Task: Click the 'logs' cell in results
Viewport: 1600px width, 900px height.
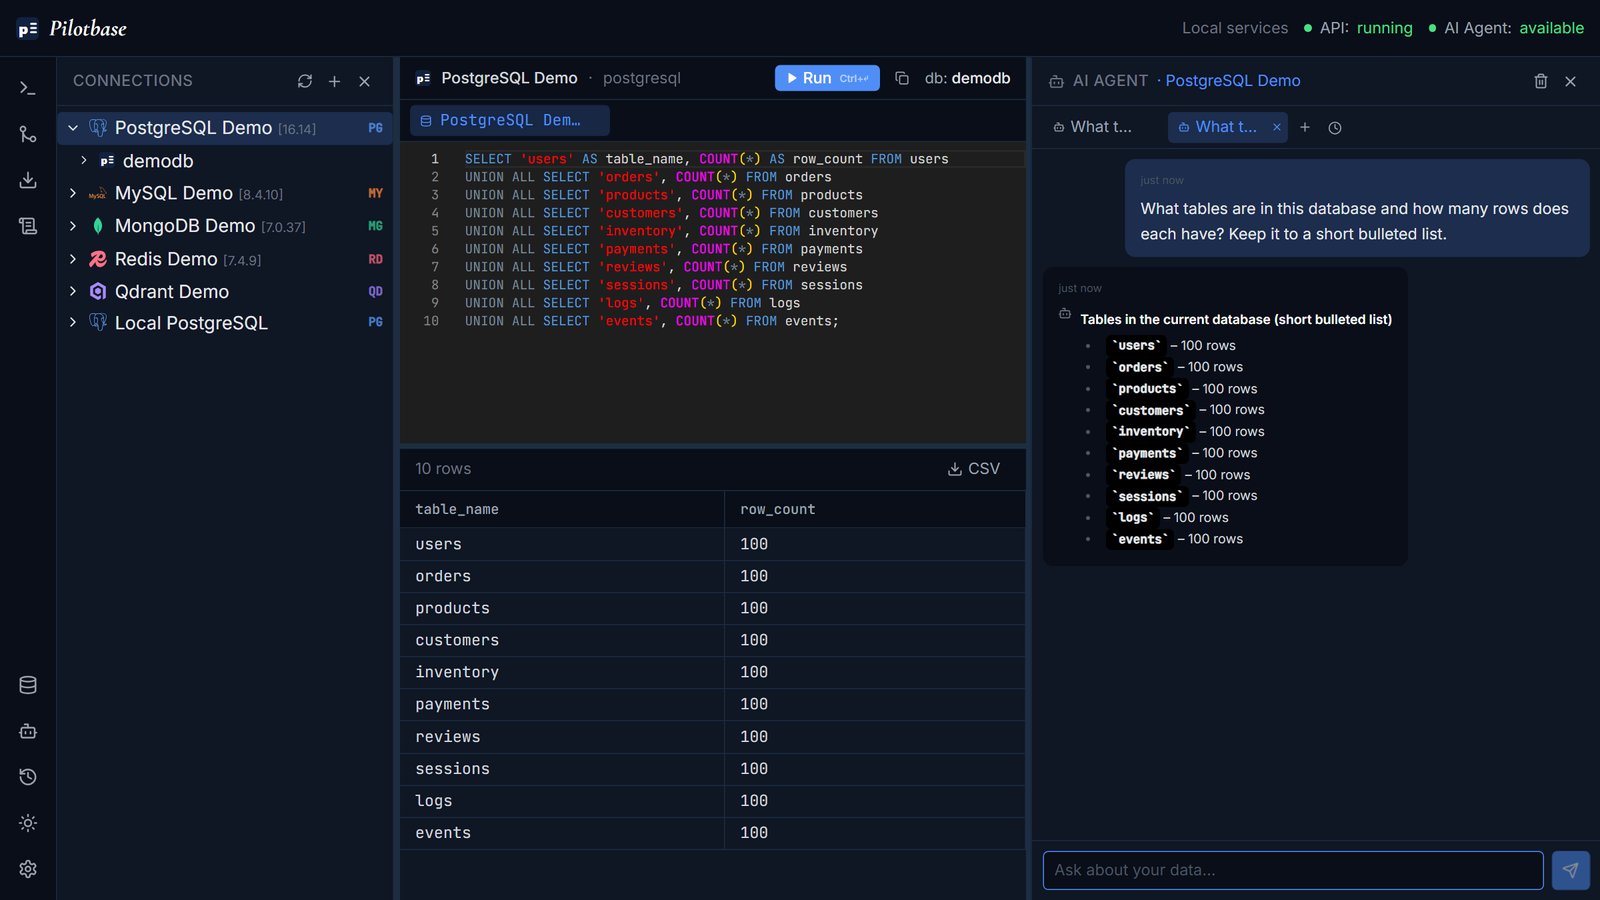Action: pos(562,801)
